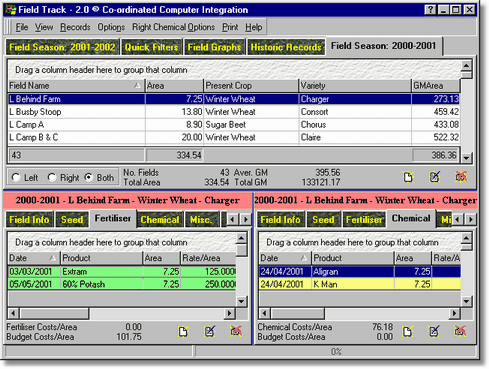
Task: Open left panel Chemical tab
Action: (160, 219)
